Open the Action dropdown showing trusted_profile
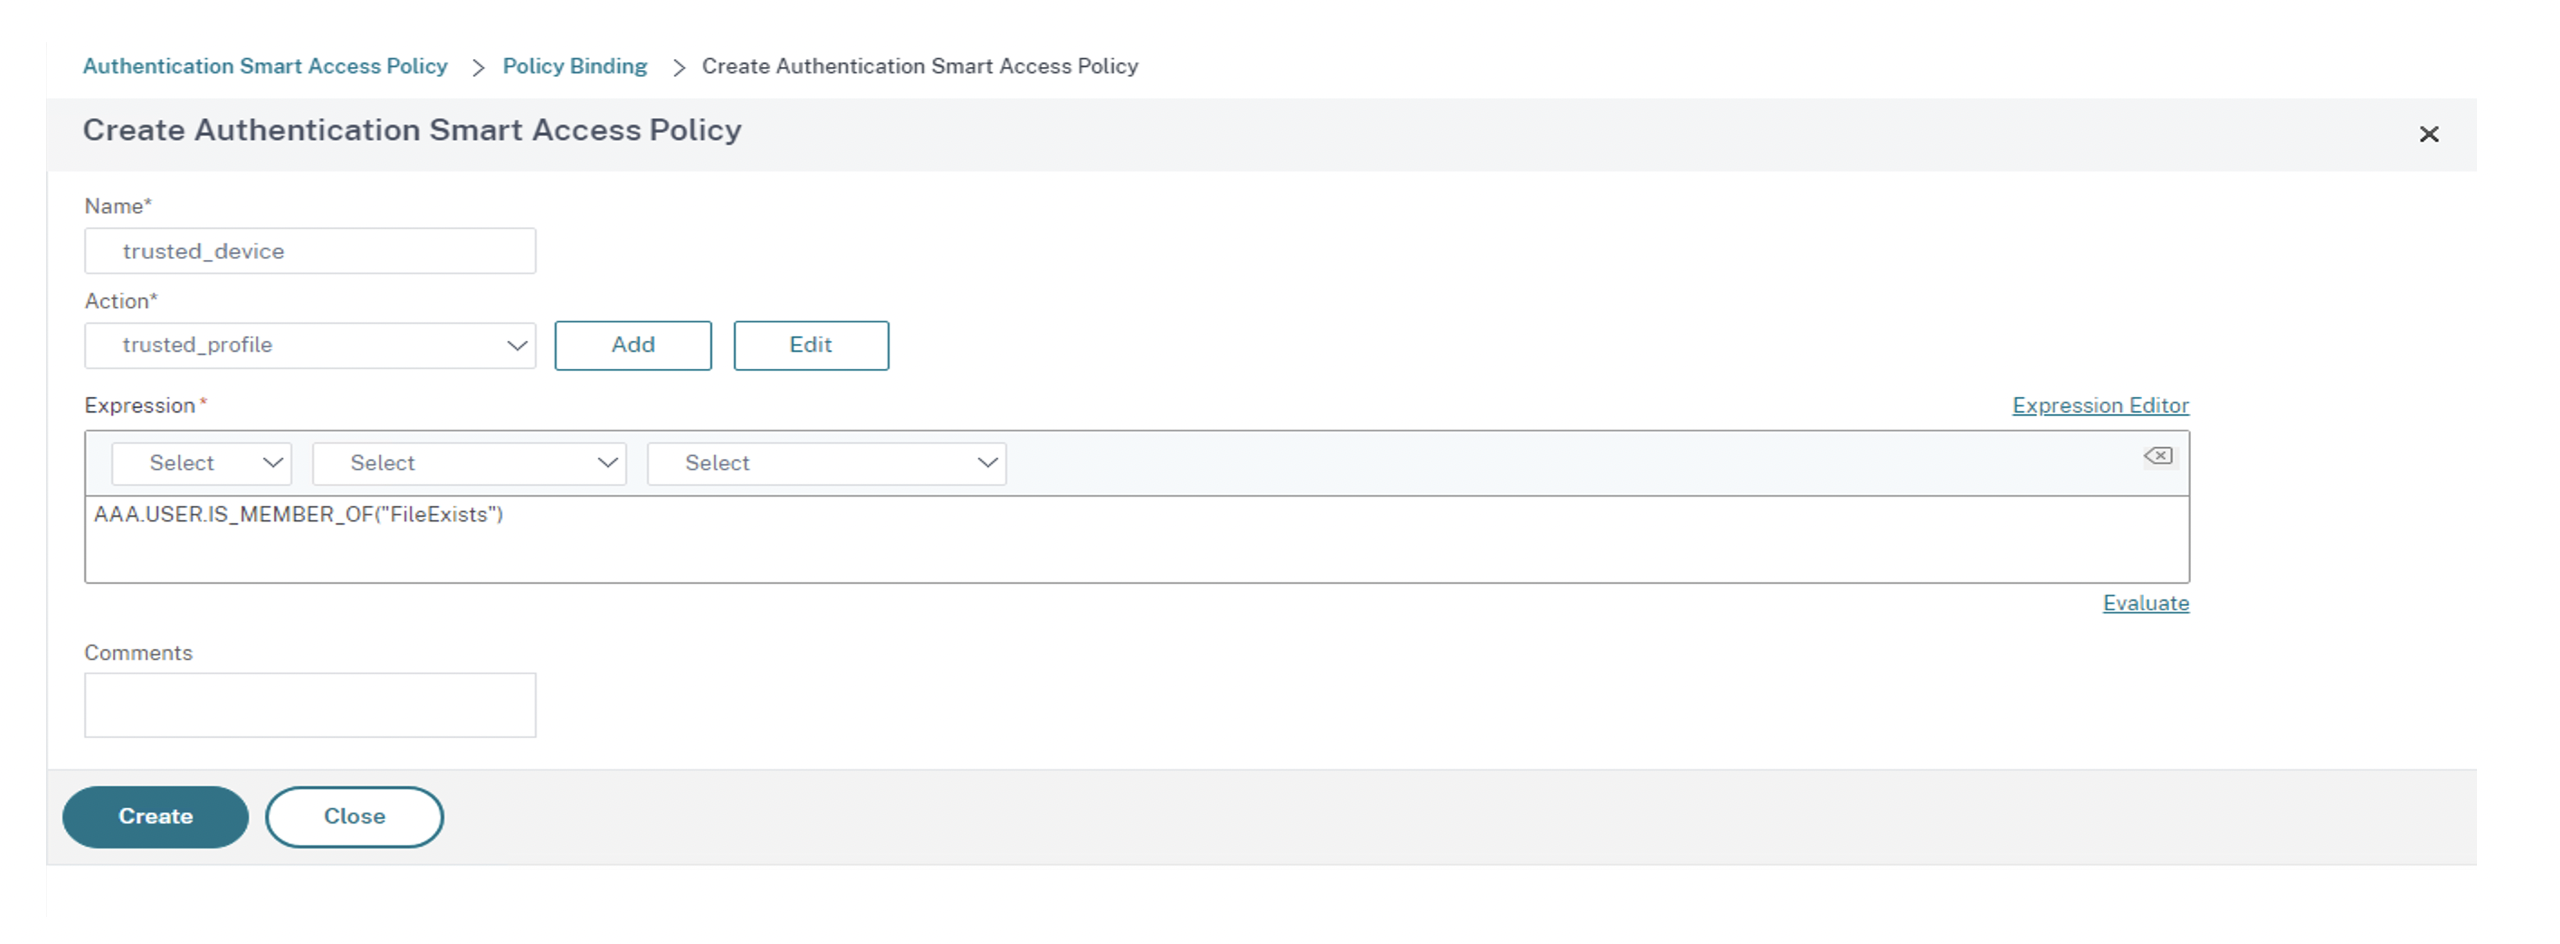Screen dimensions: 2560x944 310,346
